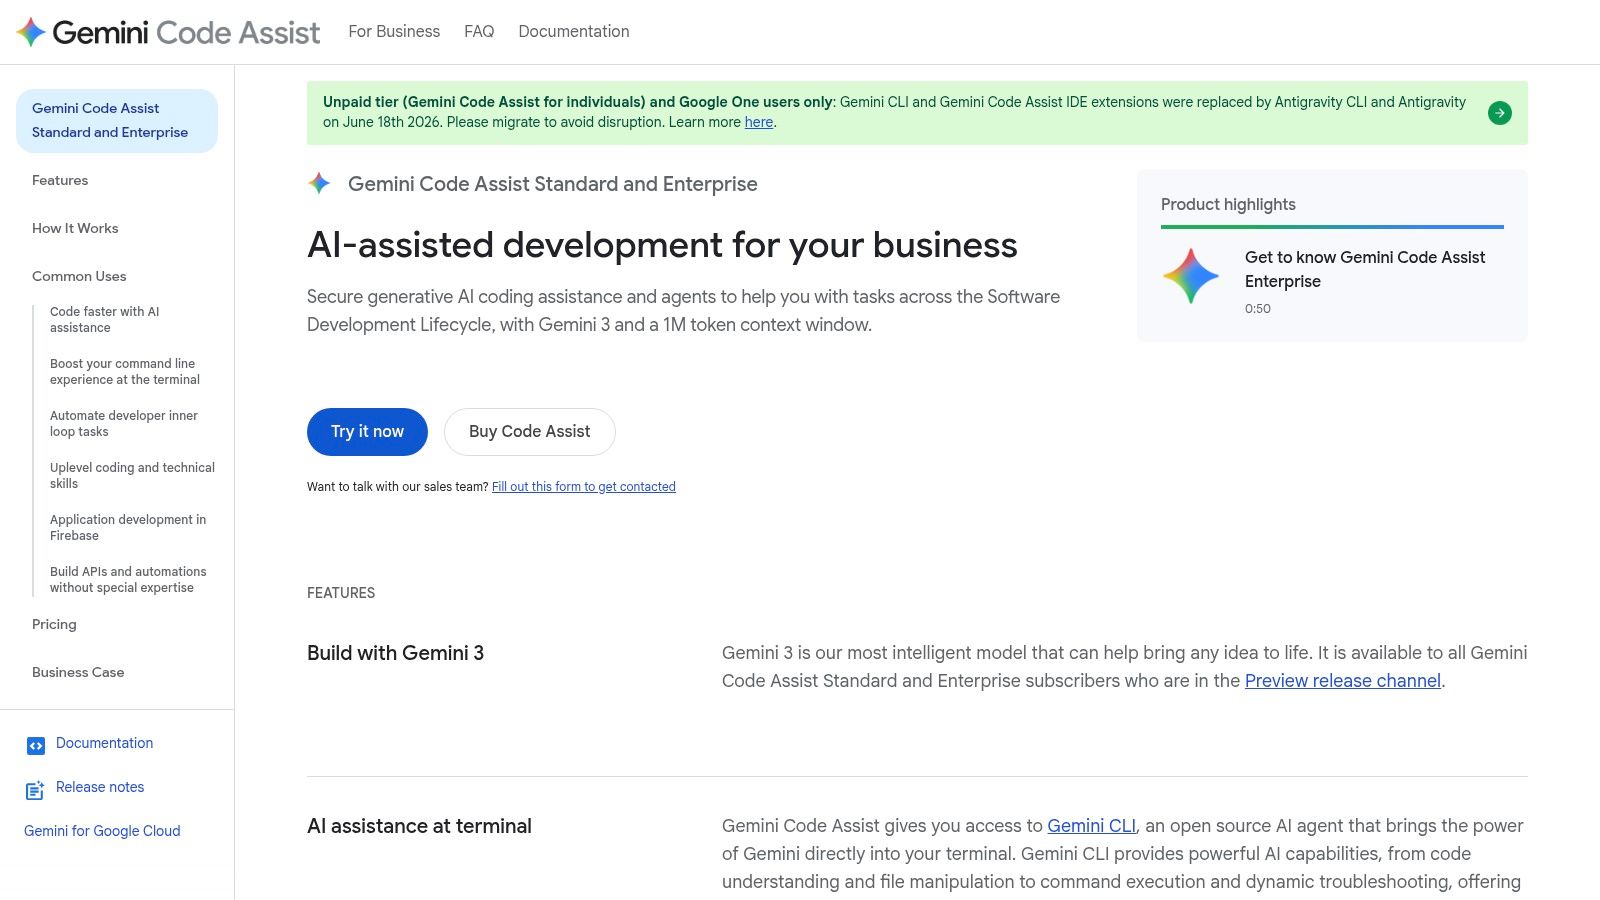This screenshot has width=1600, height=900.
Task: Select Gemini Code Assist Standard and Enterprise tab
Action: [117, 121]
